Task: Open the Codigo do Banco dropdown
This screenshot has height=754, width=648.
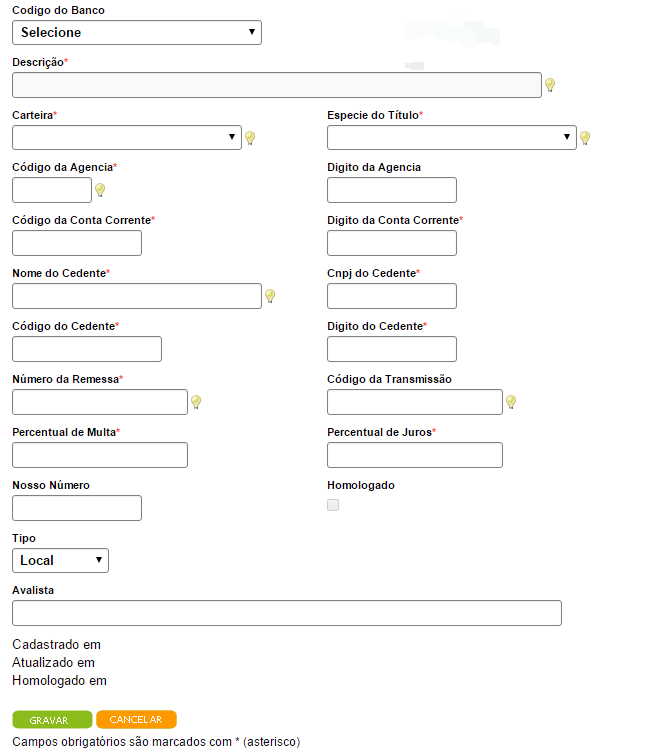Action: [x=137, y=32]
